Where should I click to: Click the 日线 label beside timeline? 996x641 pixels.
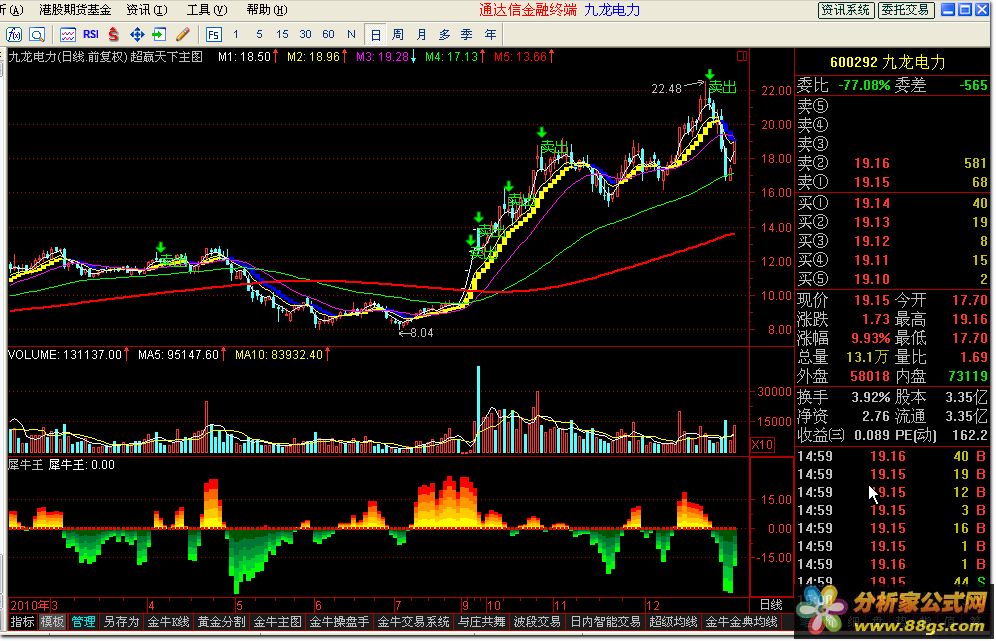tap(771, 605)
